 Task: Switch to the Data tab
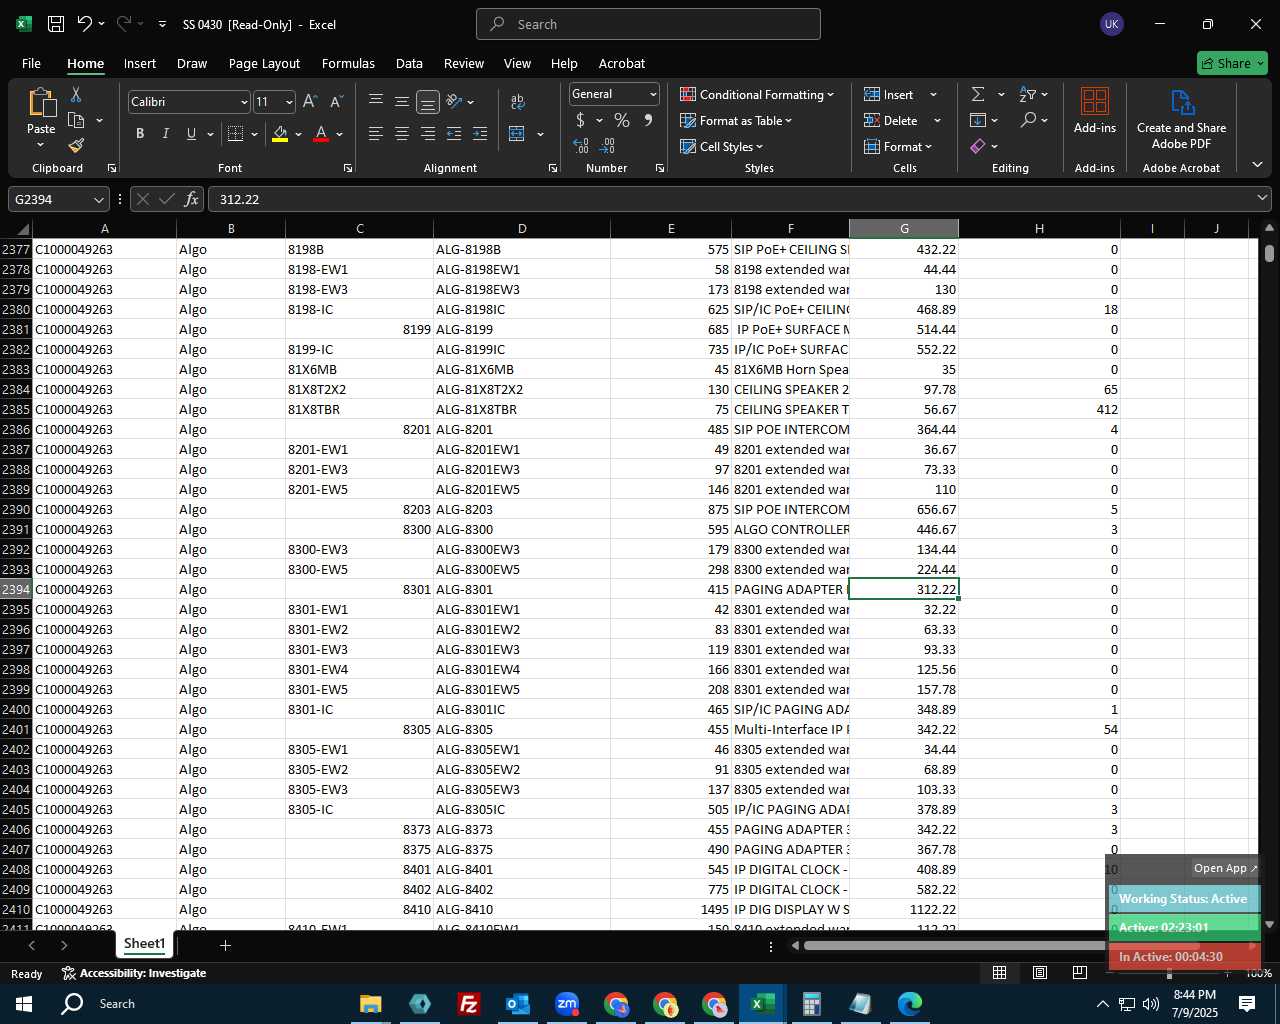pos(409,63)
